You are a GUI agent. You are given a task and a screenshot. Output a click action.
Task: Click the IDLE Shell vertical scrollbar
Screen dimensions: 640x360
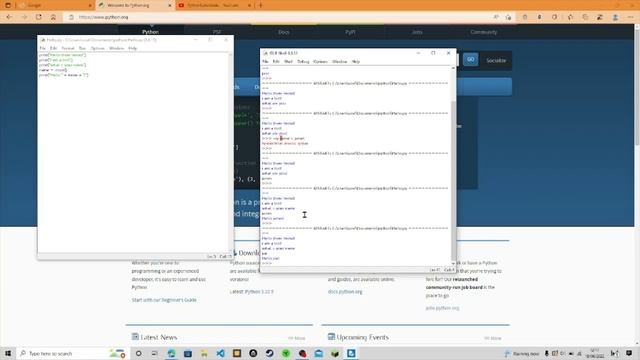coord(453,180)
